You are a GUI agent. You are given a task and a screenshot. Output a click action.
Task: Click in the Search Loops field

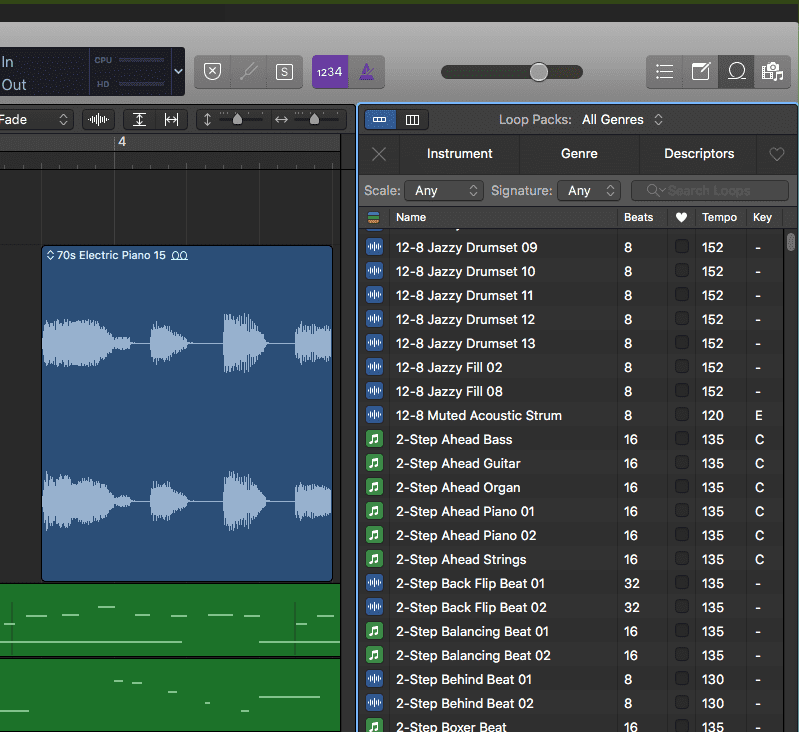click(709, 191)
